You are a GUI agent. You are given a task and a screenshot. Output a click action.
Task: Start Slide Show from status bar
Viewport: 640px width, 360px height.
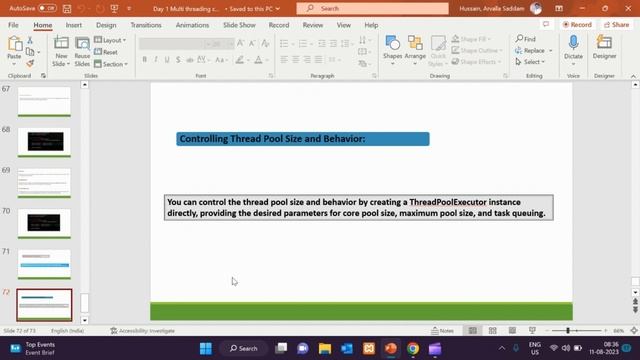(x=532, y=331)
